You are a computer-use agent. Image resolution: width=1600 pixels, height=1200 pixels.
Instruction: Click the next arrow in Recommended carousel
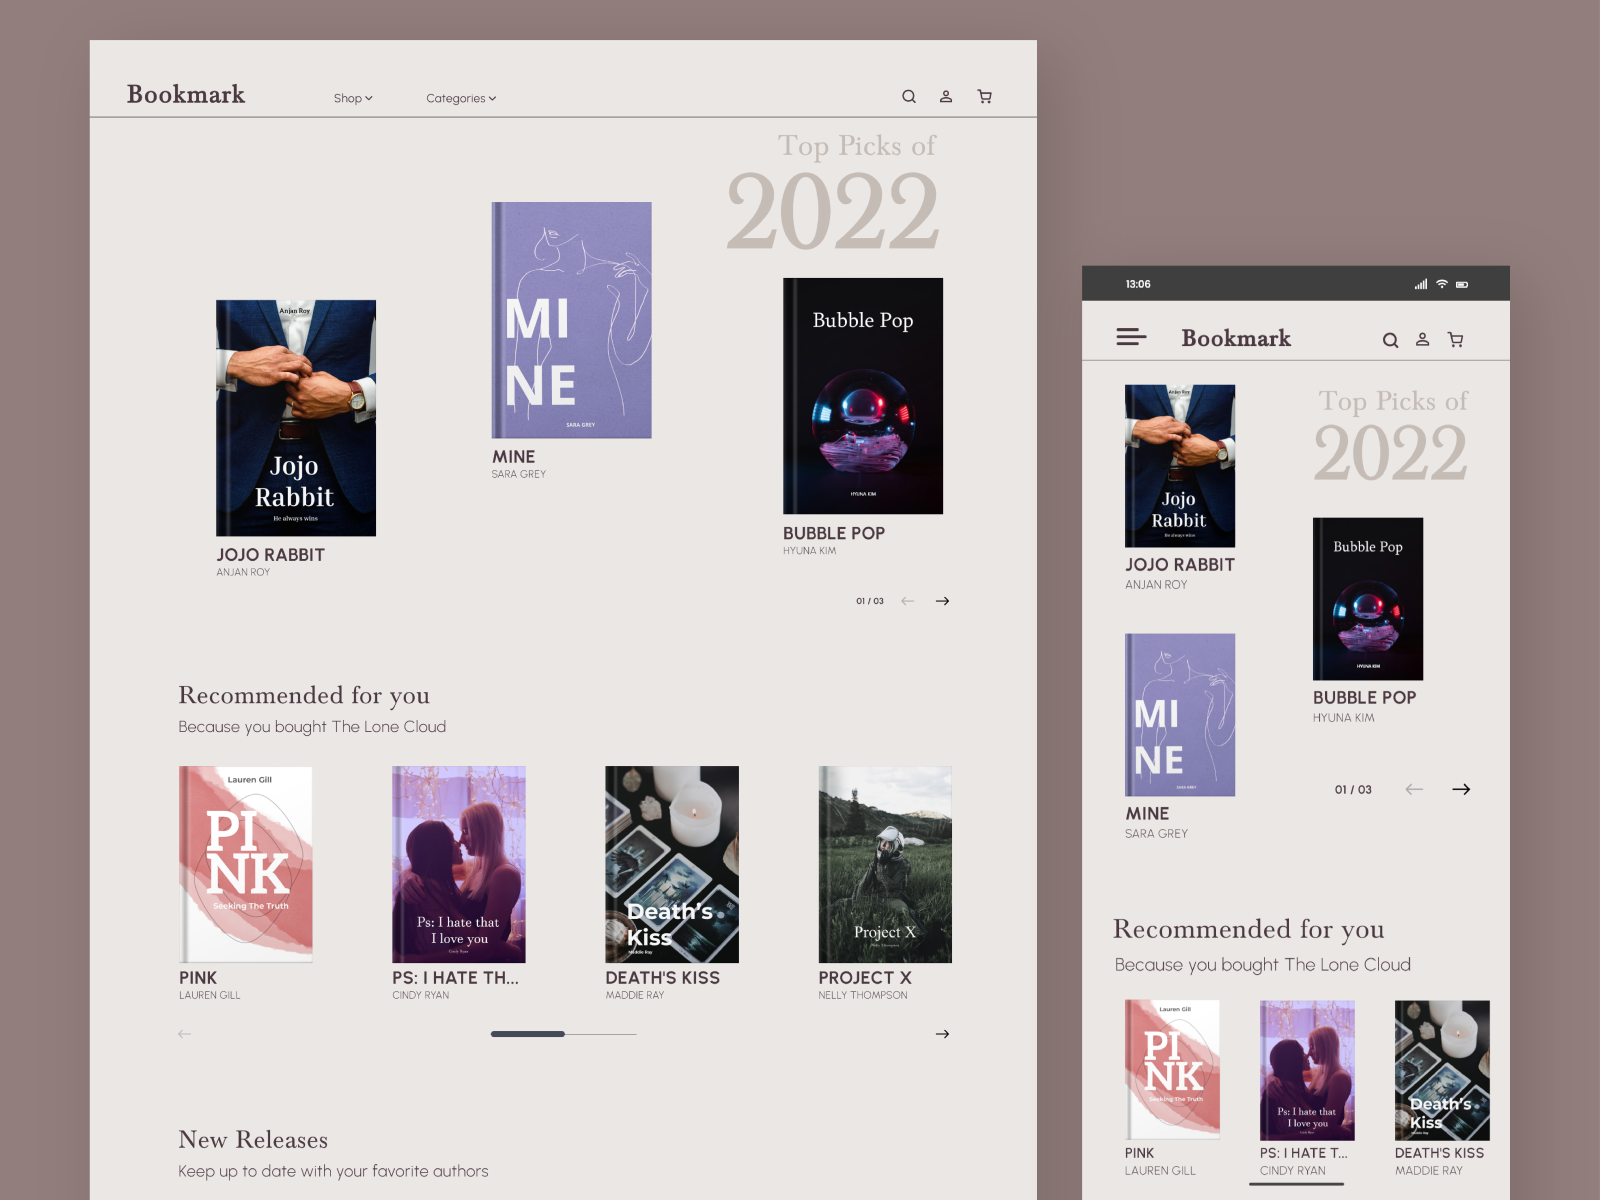pos(941,1034)
